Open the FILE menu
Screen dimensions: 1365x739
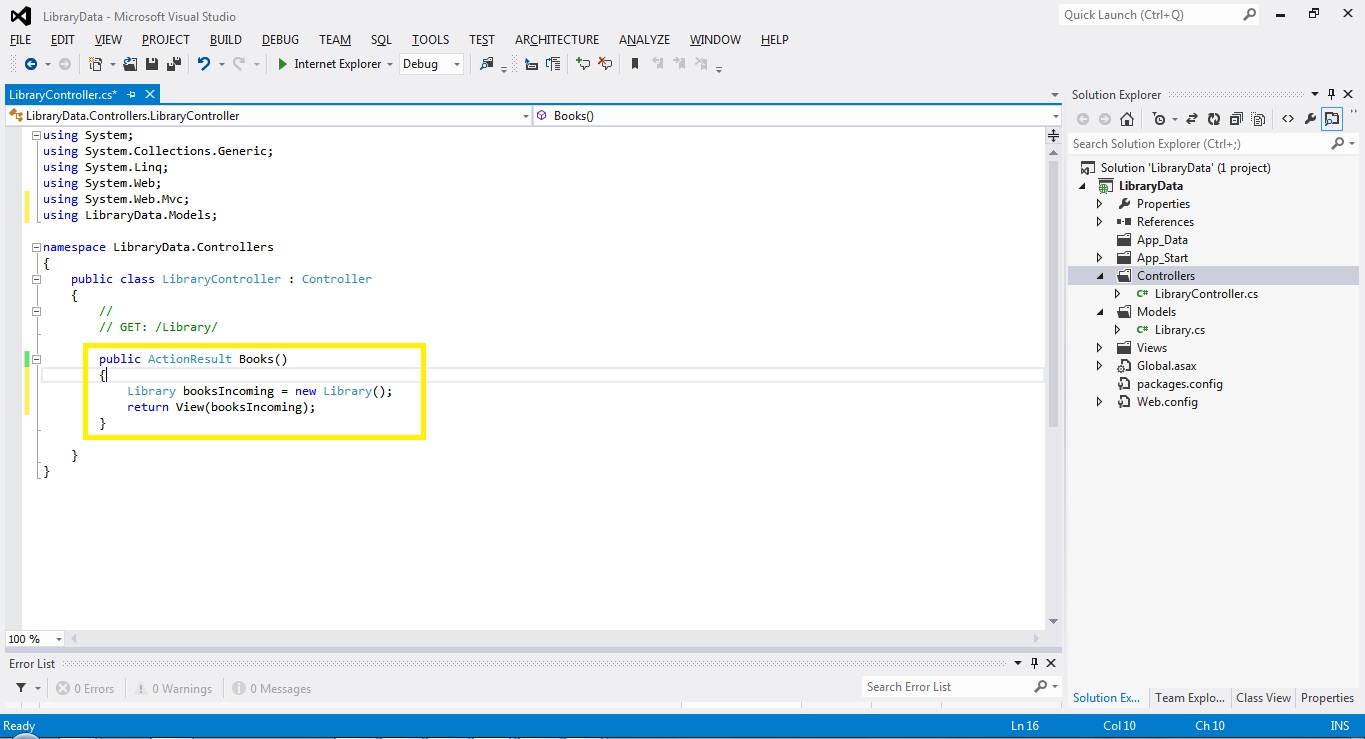click(x=21, y=40)
